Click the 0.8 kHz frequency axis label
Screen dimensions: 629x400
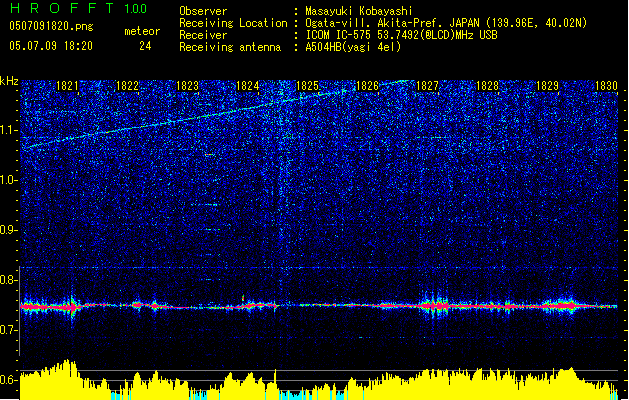tap(9, 280)
